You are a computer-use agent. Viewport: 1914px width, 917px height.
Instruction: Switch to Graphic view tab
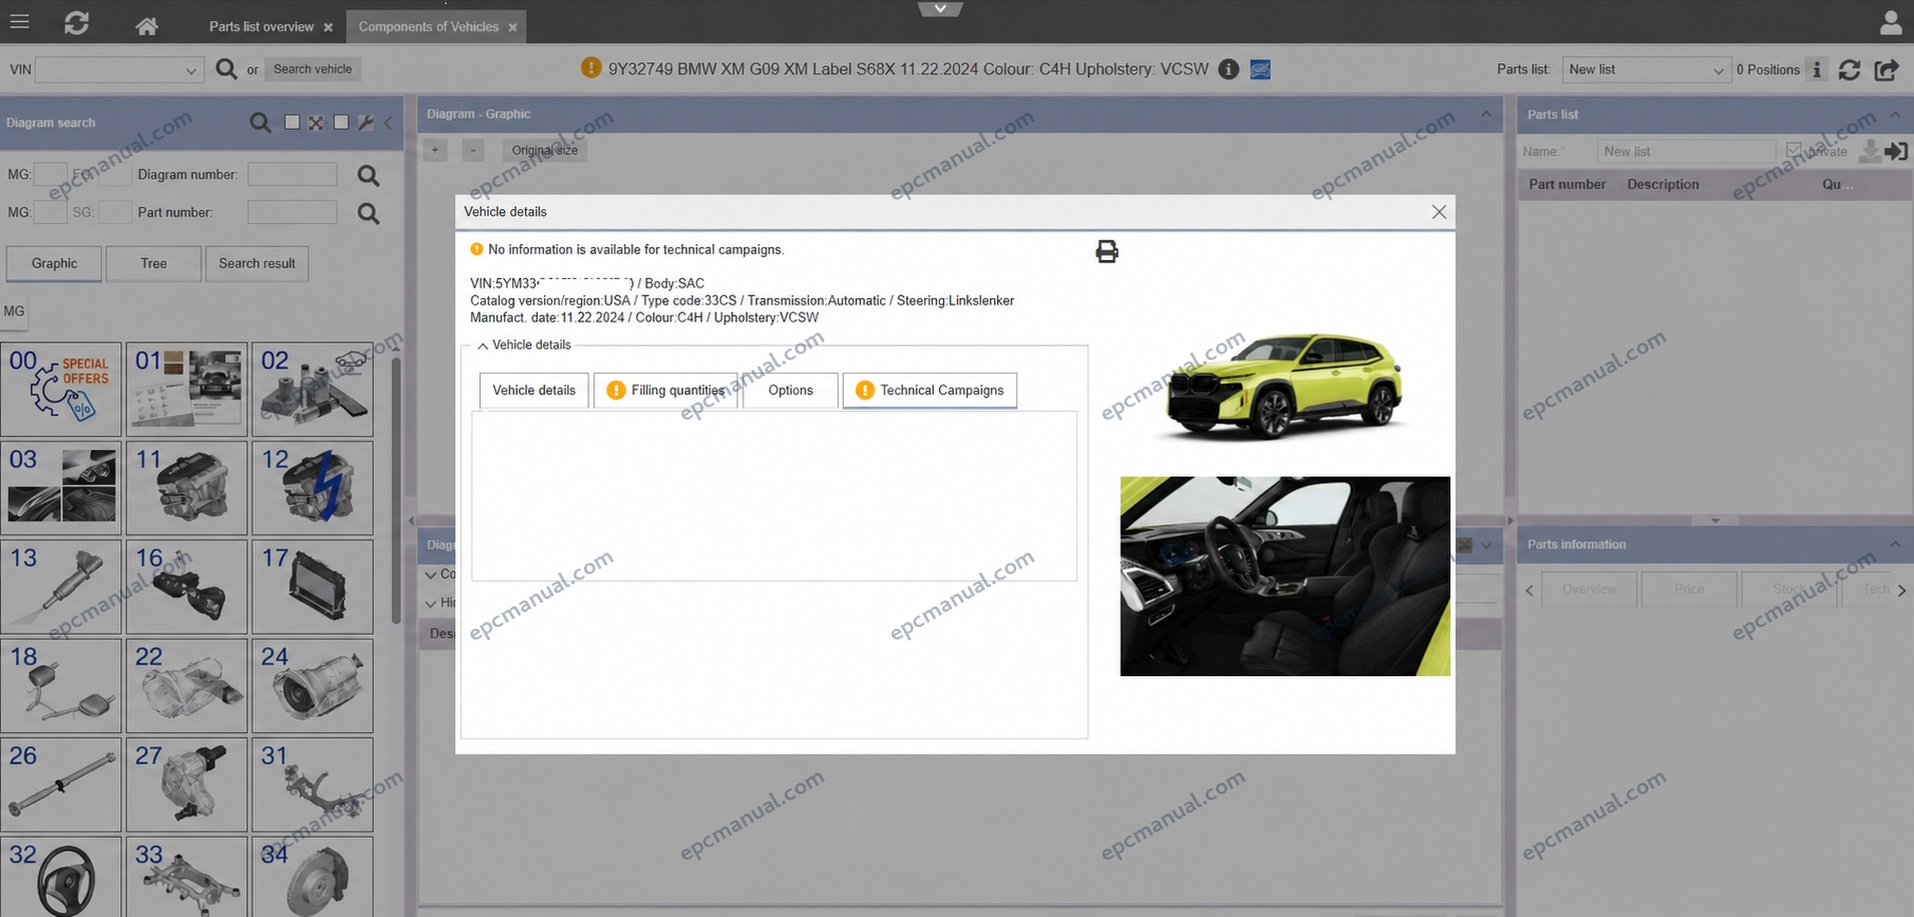[54, 263]
